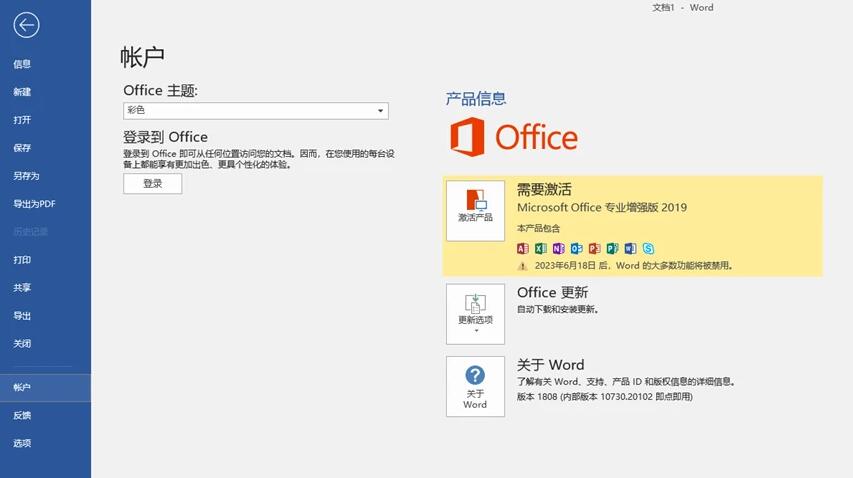
Task: Click the 彩色 theme combo box
Action: (256, 111)
